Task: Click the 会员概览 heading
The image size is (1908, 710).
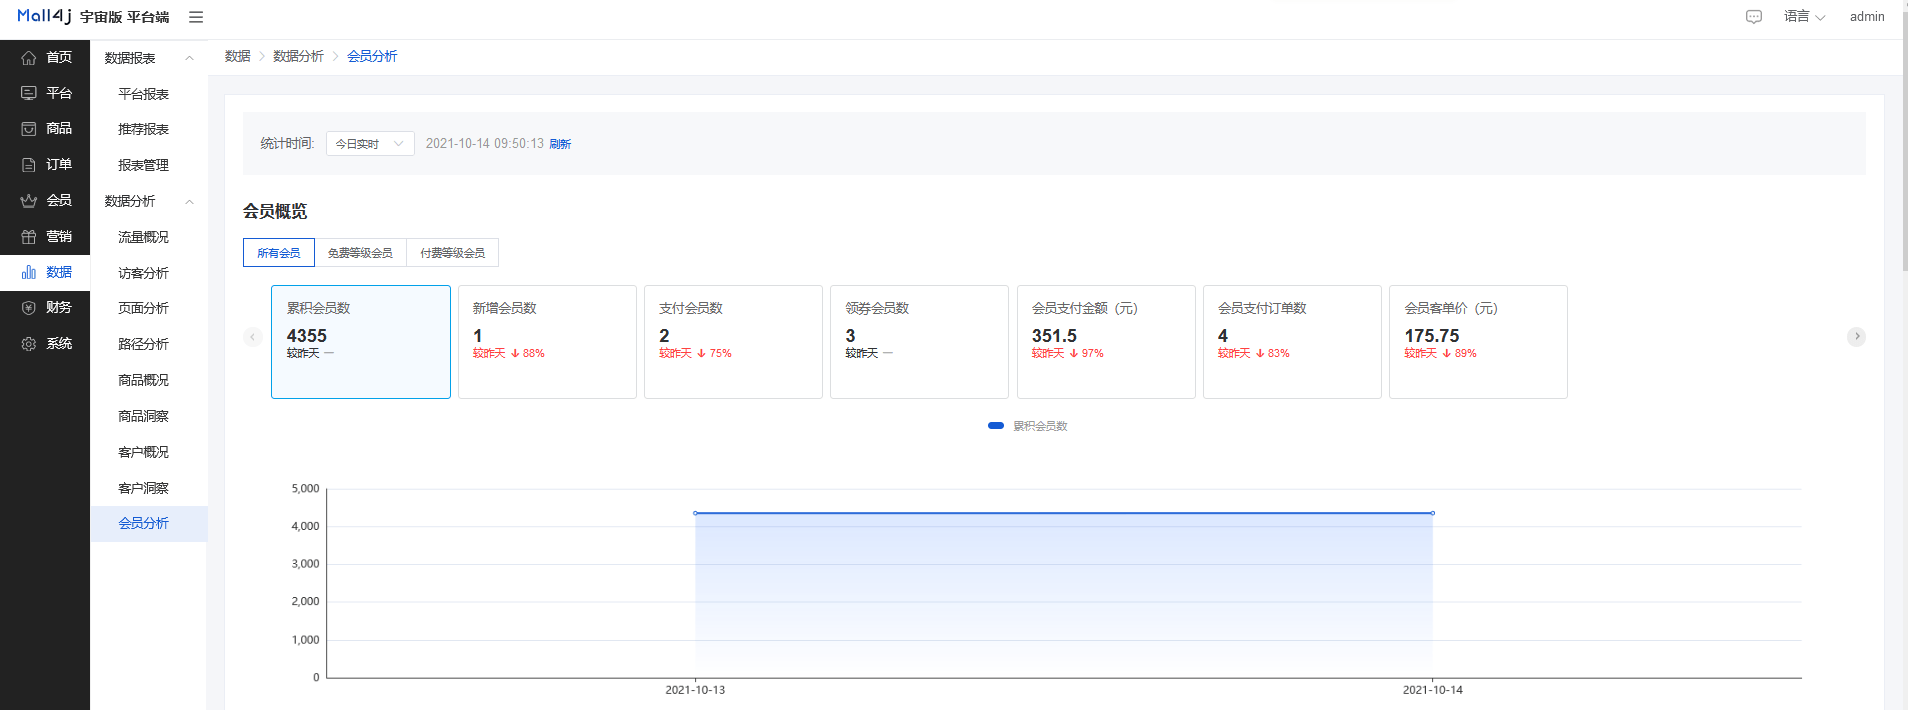Action: click(x=275, y=211)
